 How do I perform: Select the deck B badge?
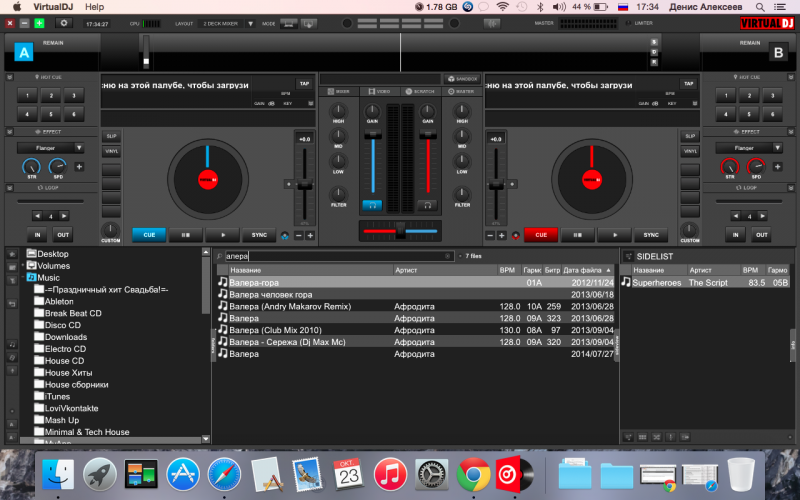click(x=778, y=52)
